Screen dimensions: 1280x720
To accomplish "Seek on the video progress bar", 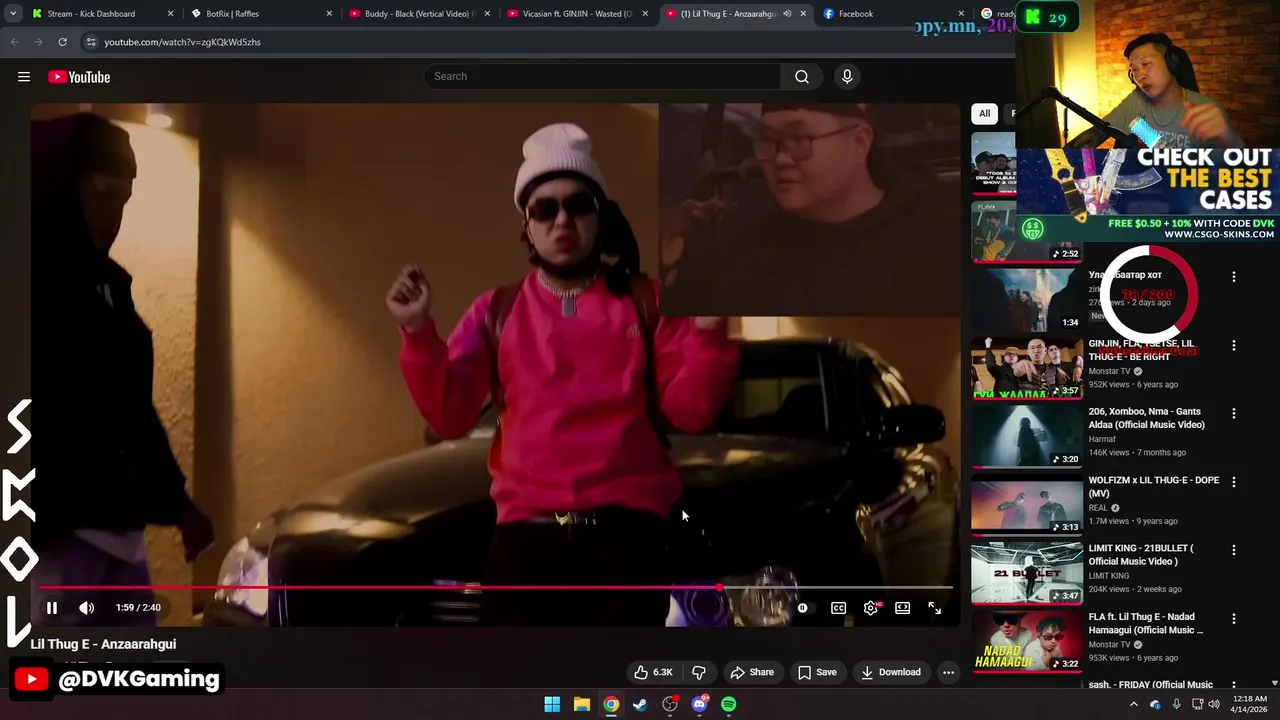I will tap(496, 588).
